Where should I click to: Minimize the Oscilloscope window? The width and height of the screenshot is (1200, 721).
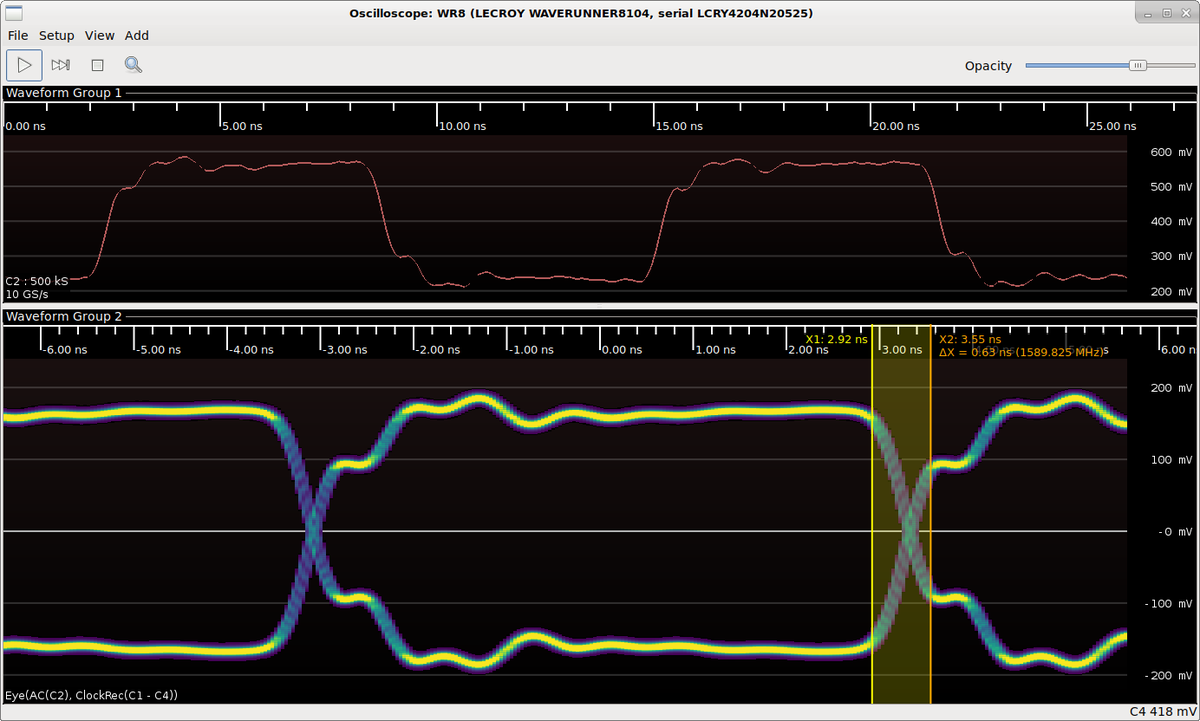[1146, 12]
